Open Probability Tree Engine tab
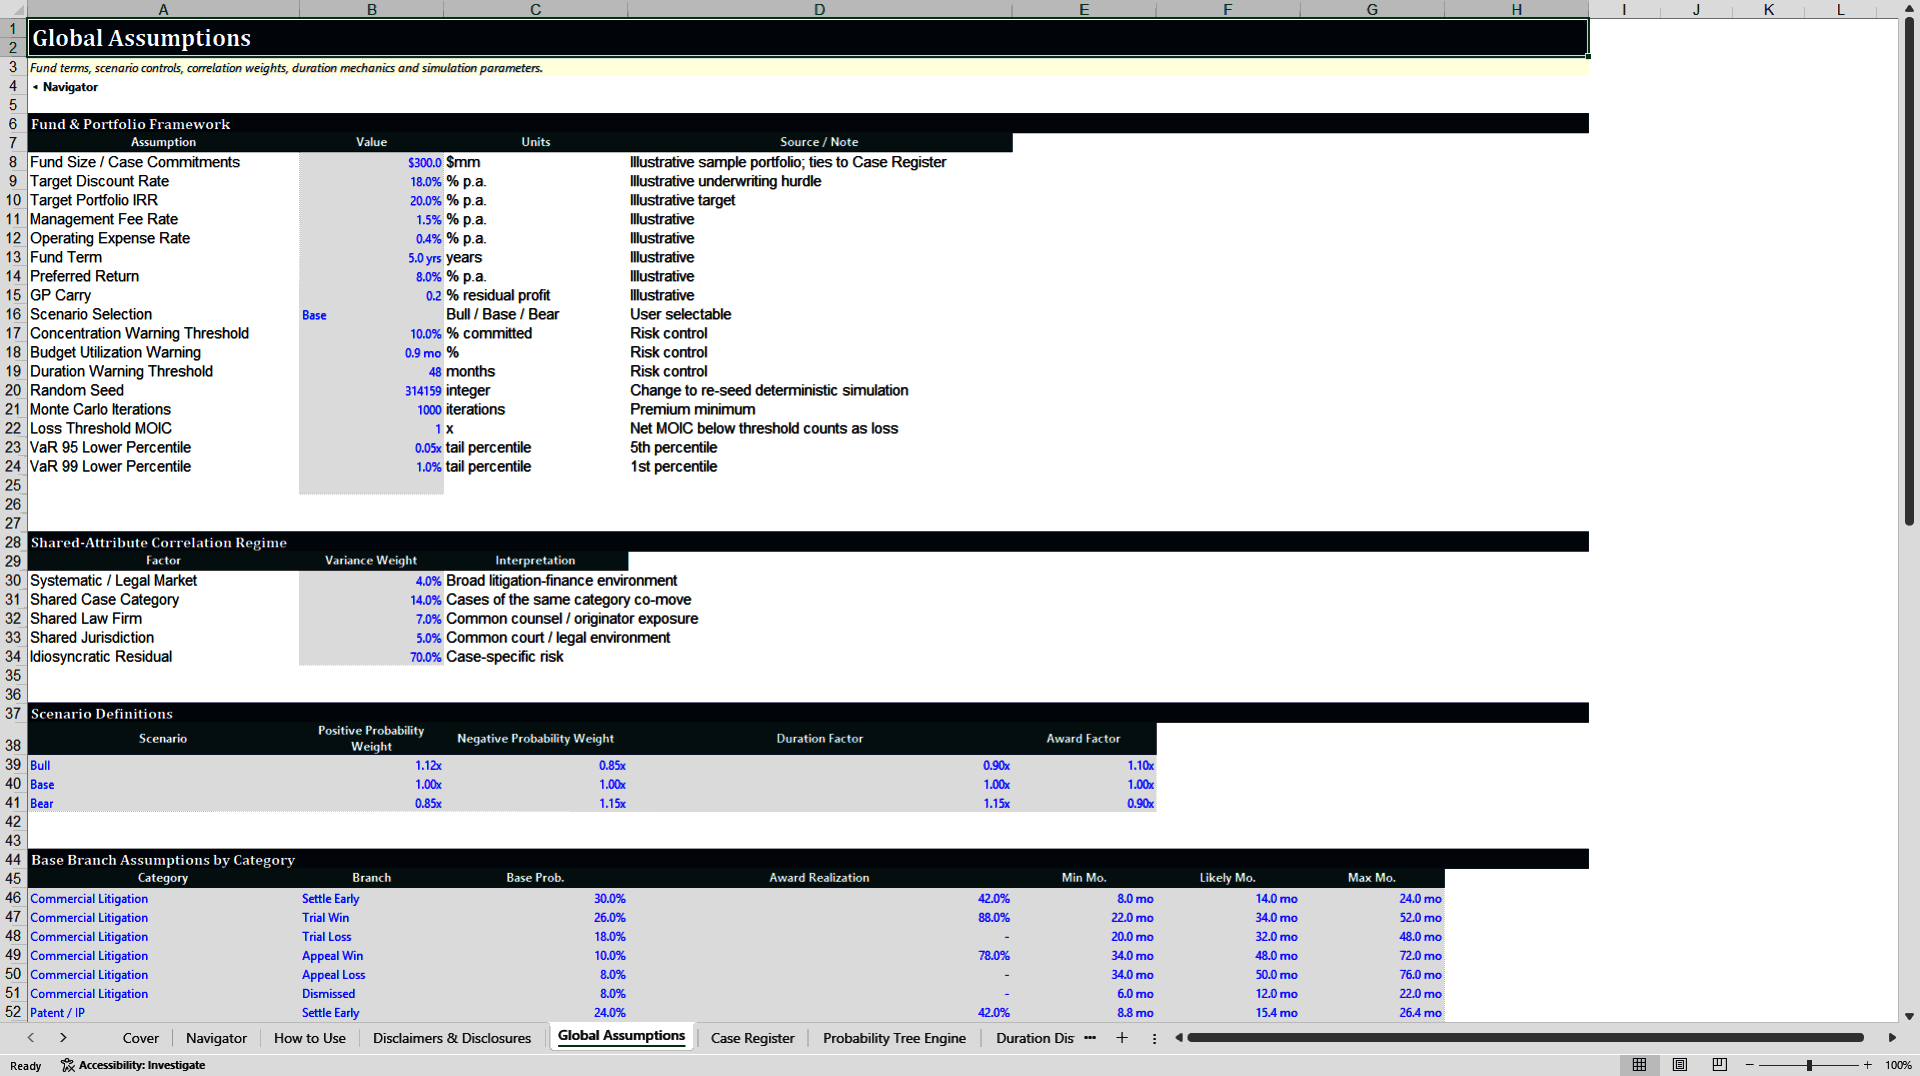The width and height of the screenshot is (1920, 1076). [894, 1038]
